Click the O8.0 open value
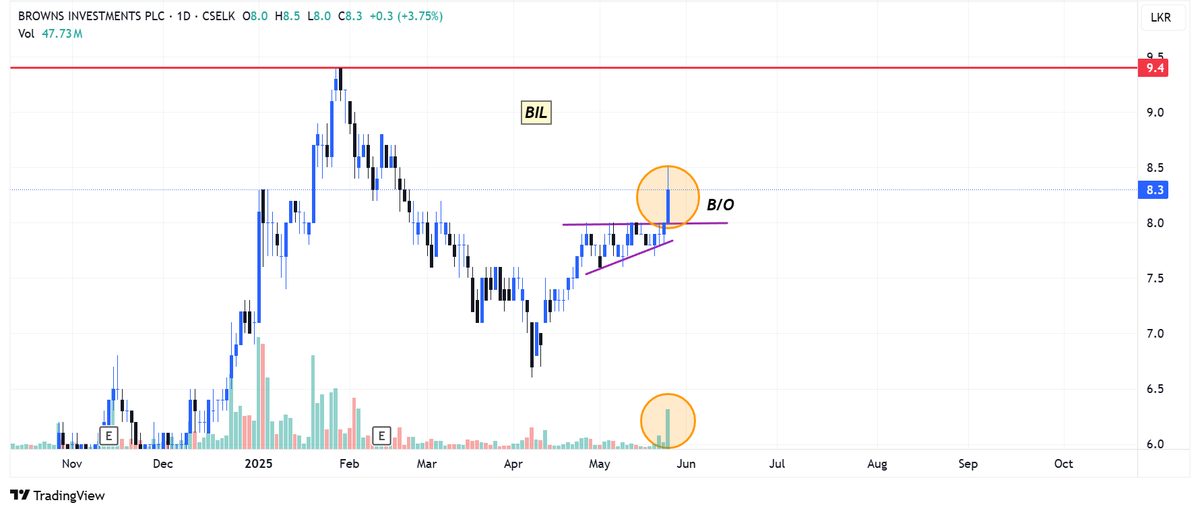Viewport: 1200px width, 513px height. click(256, 17)
